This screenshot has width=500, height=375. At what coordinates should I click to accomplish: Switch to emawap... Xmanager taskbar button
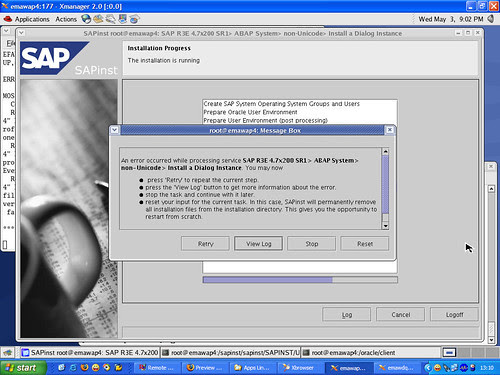pos(348,368)
